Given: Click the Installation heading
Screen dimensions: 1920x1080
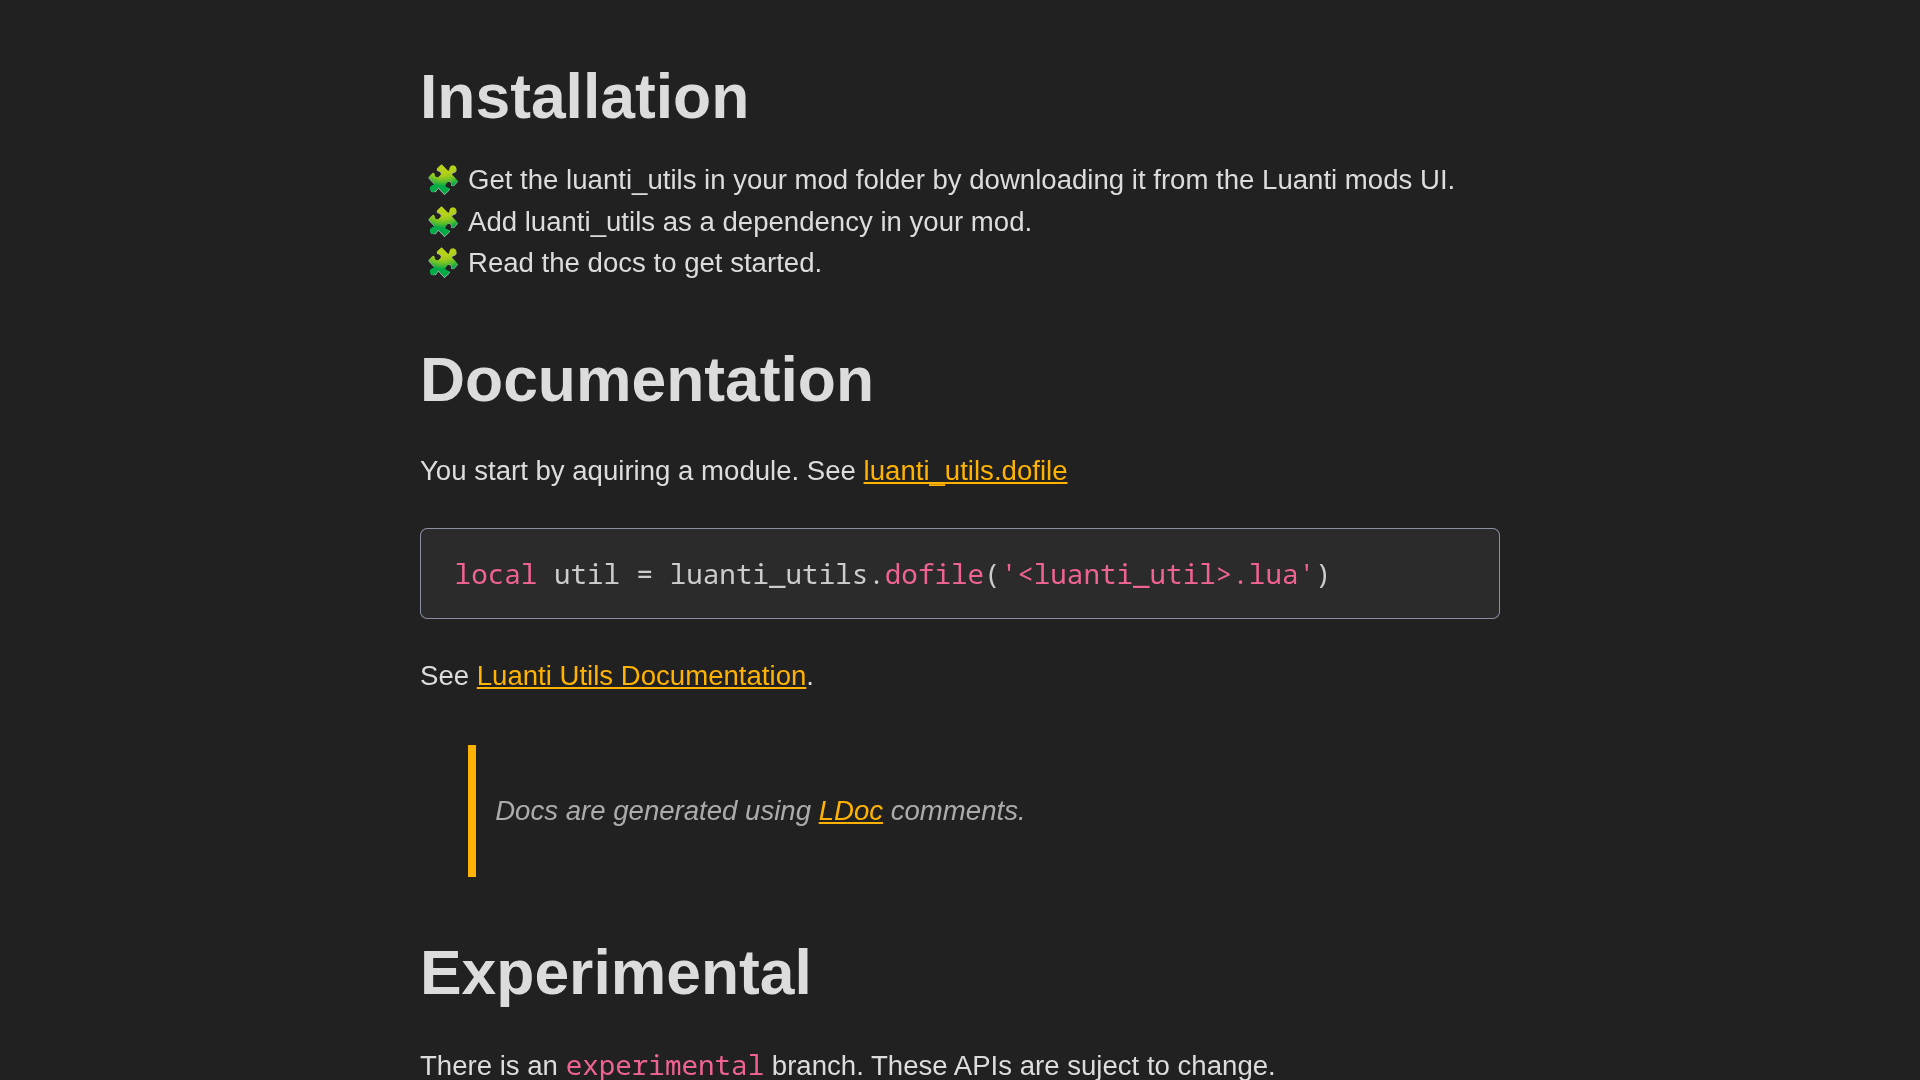Looking at the screenshot, I should click(584, 97).
